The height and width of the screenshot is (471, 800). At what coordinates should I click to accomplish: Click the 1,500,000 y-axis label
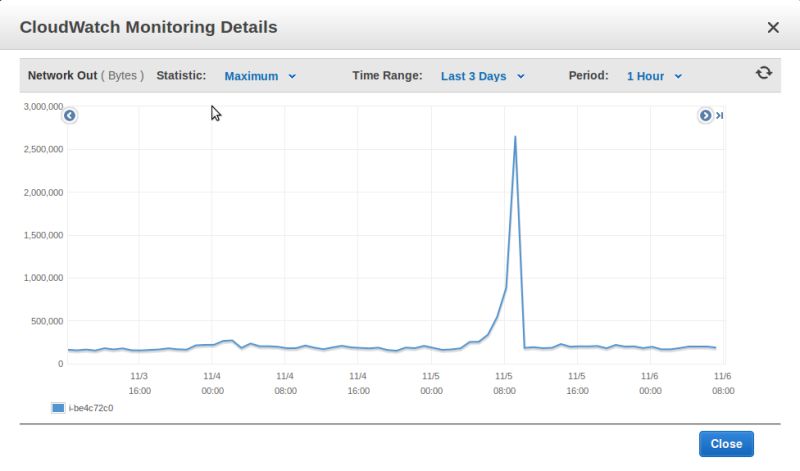[43, 235]
